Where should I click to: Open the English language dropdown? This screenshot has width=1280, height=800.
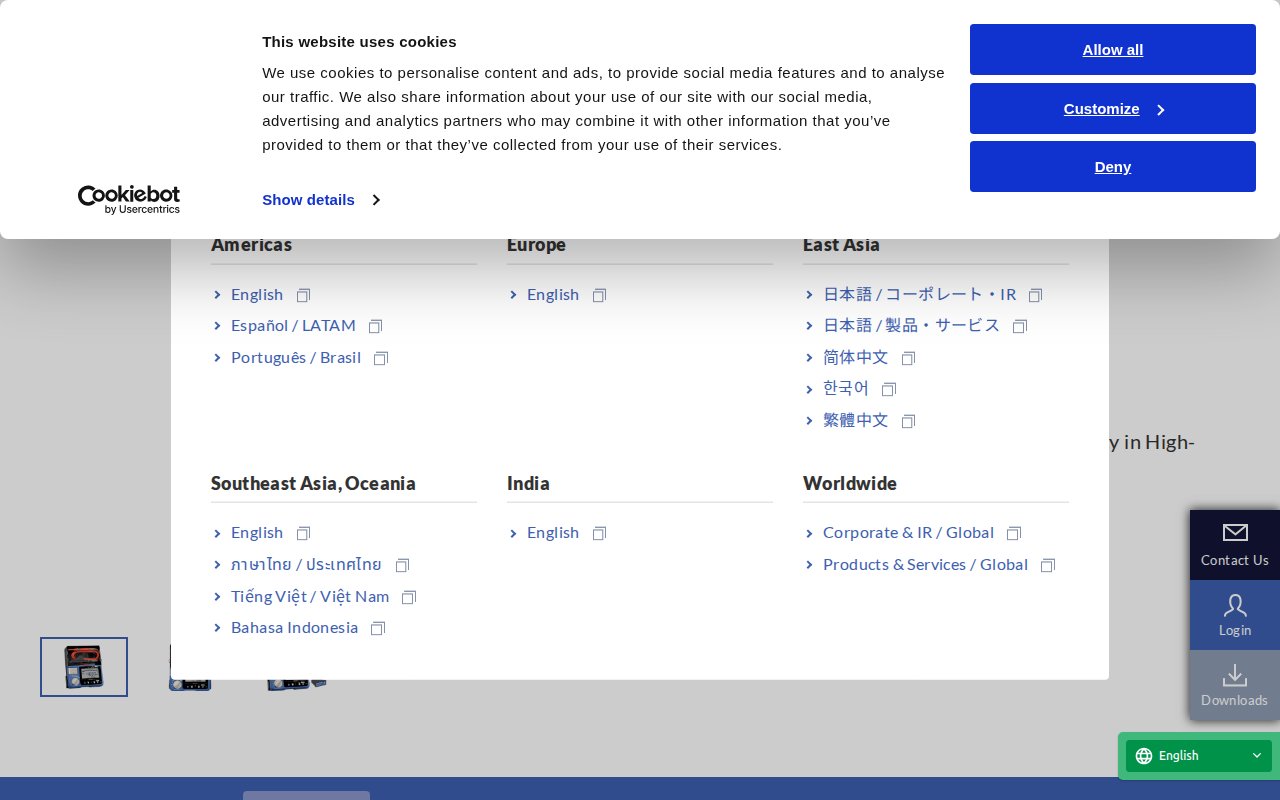[x=1198, y=756]
